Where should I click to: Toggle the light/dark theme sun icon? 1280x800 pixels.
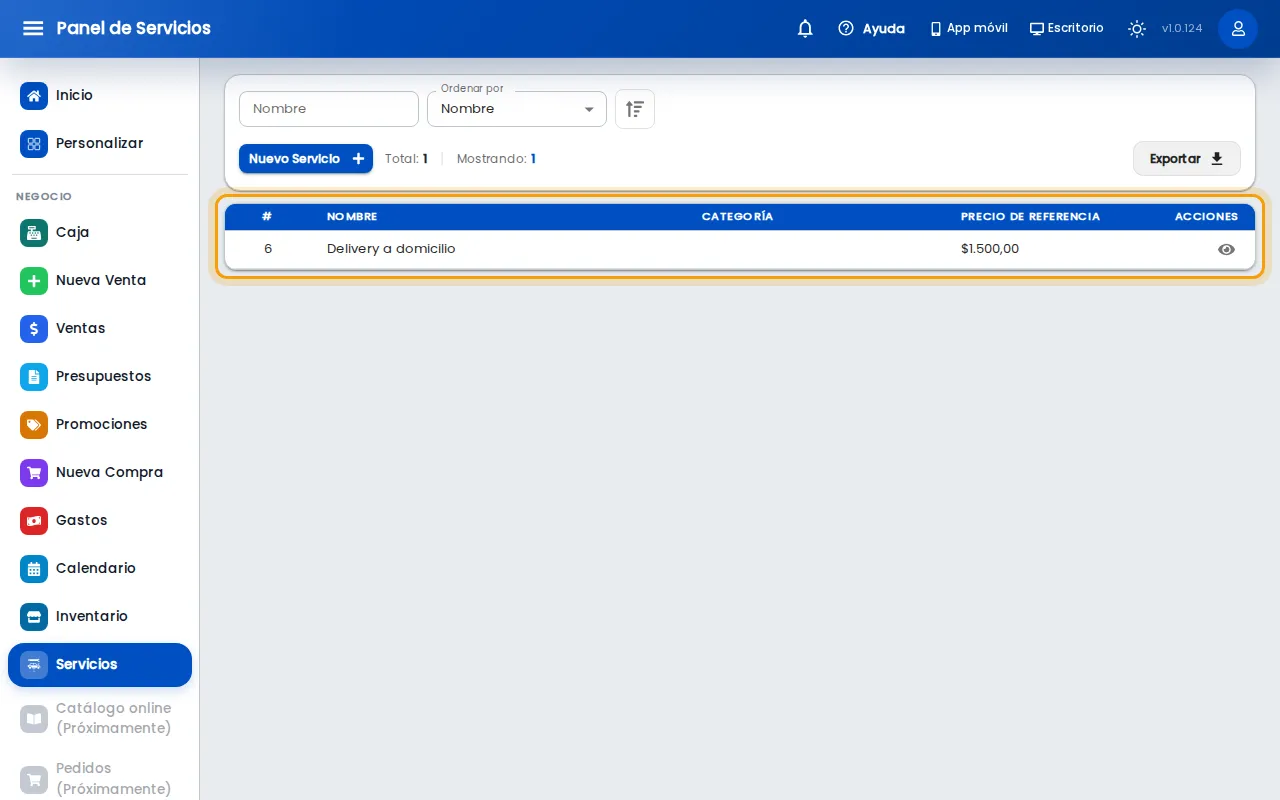[1137, 29]
